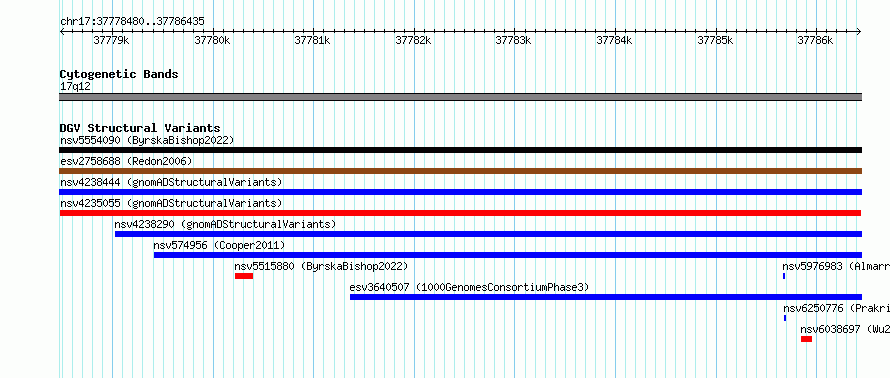
Task: Select the blue esv3640507 variant bar
Action: [606, 297]
